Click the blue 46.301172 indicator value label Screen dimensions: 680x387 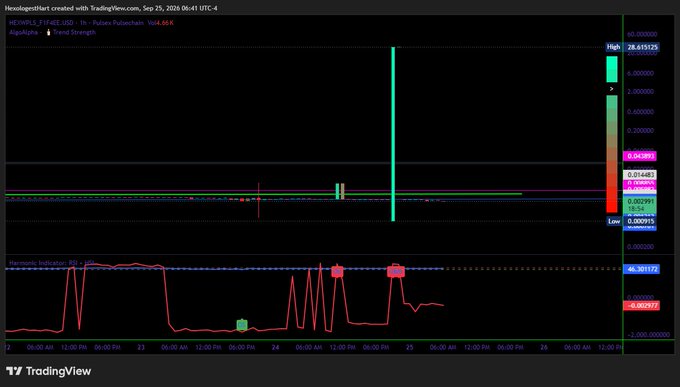[641, 269]
